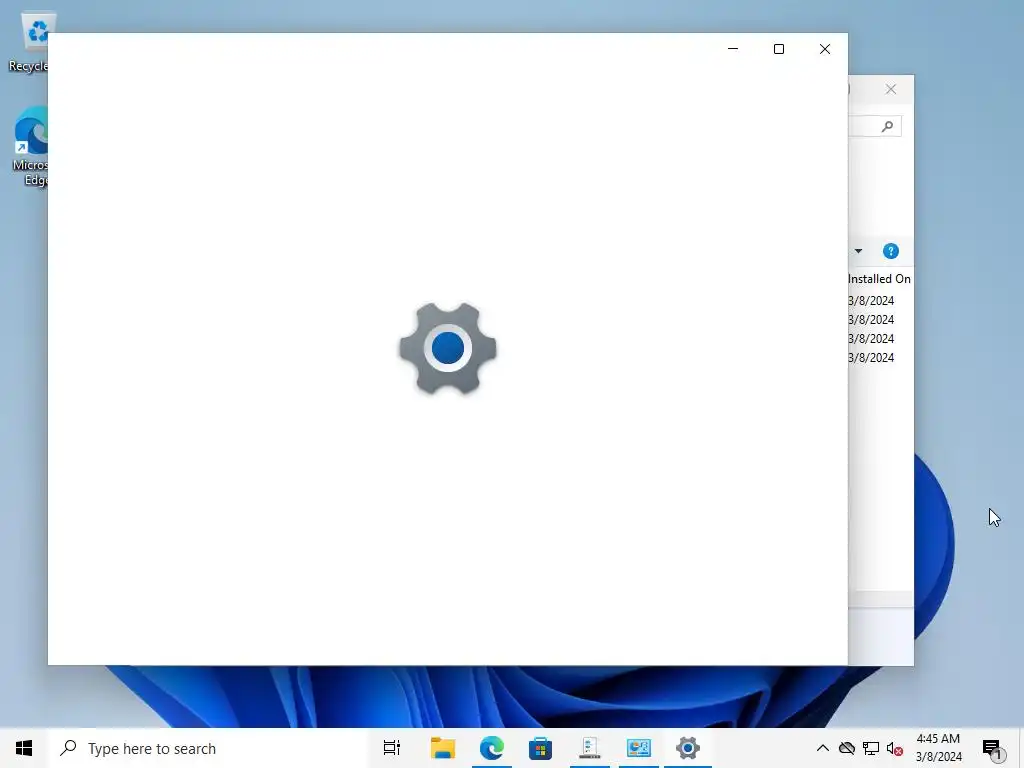Select the second 3/8/2024 update row
1024x768 pixels.
871,319
